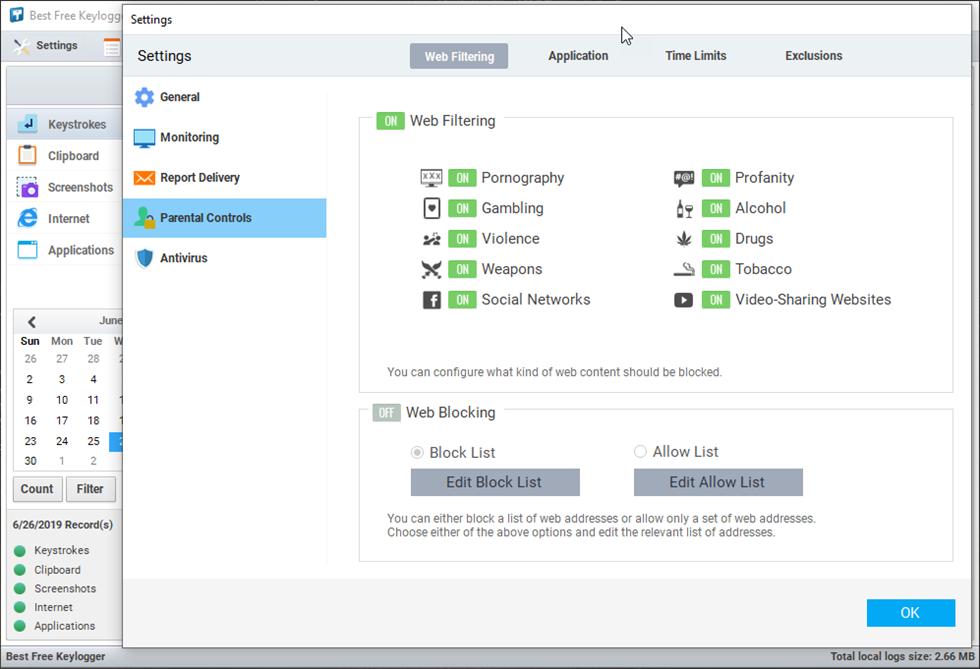This screenshot has height=669, width=980.
Task: Click 'Total local logs size' status text
Action: pos(902,656)
